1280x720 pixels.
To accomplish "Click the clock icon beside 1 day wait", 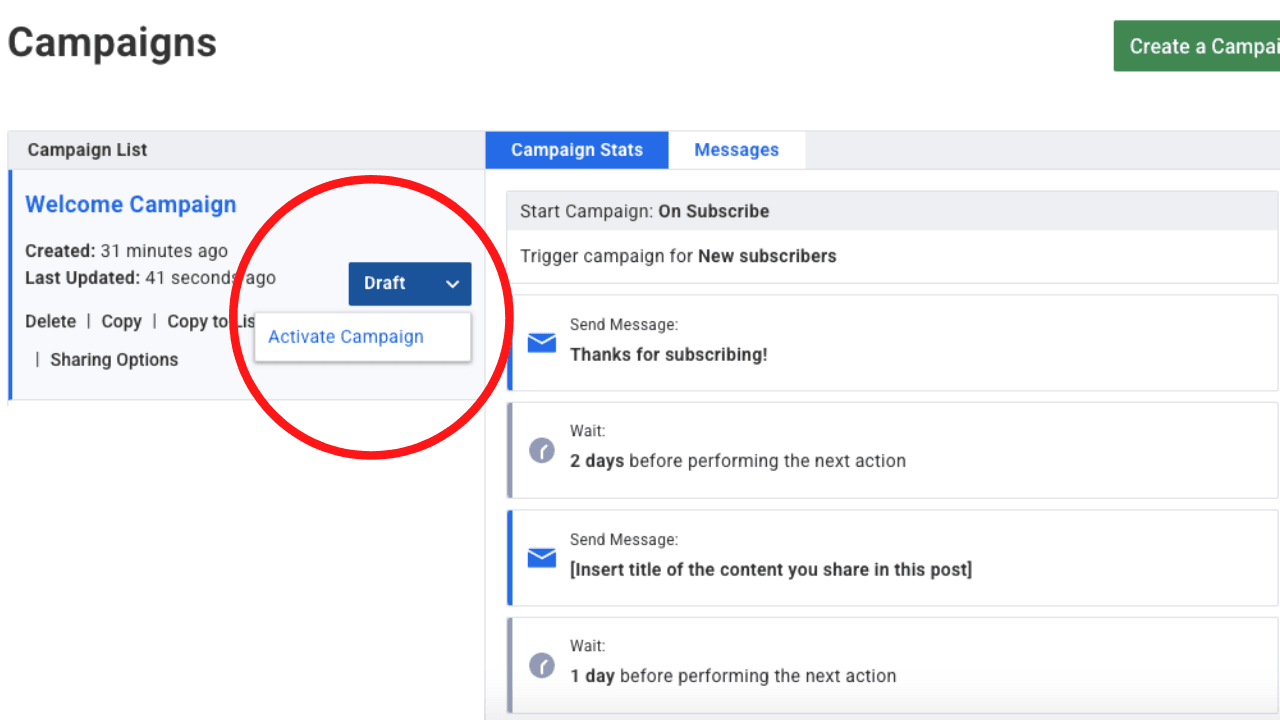I will [x=542, y=665].
